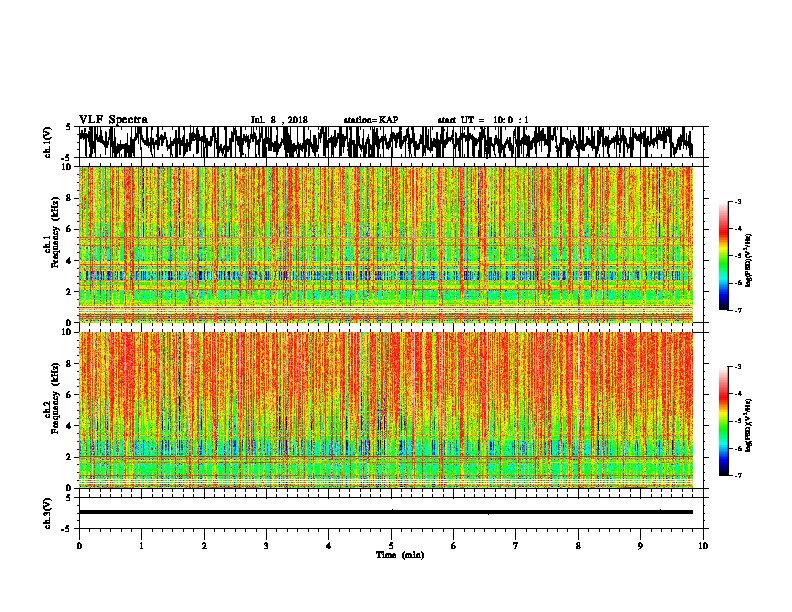This screenshot has width=792, height=612.
Task: Click the "10" kHz tick on ch.2 frequency axis
Action: point(68,332)
